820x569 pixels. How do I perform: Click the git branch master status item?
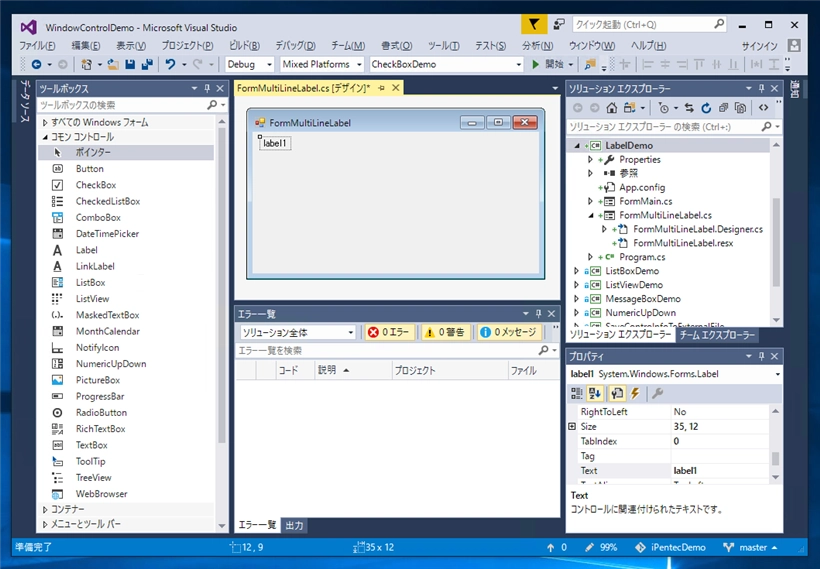751,548
